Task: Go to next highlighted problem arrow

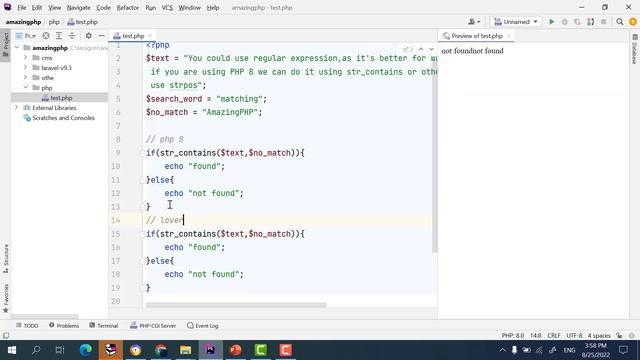Action: 431,49
